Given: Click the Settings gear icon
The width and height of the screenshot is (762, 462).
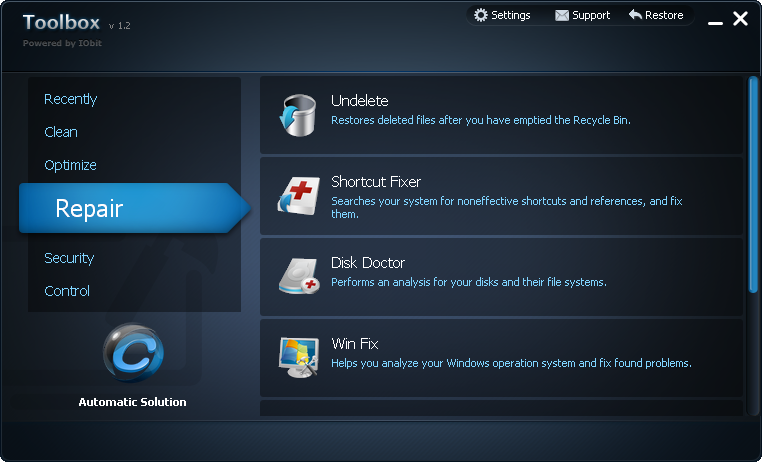Looking at the screenshot, I should (x=480, y=15).
